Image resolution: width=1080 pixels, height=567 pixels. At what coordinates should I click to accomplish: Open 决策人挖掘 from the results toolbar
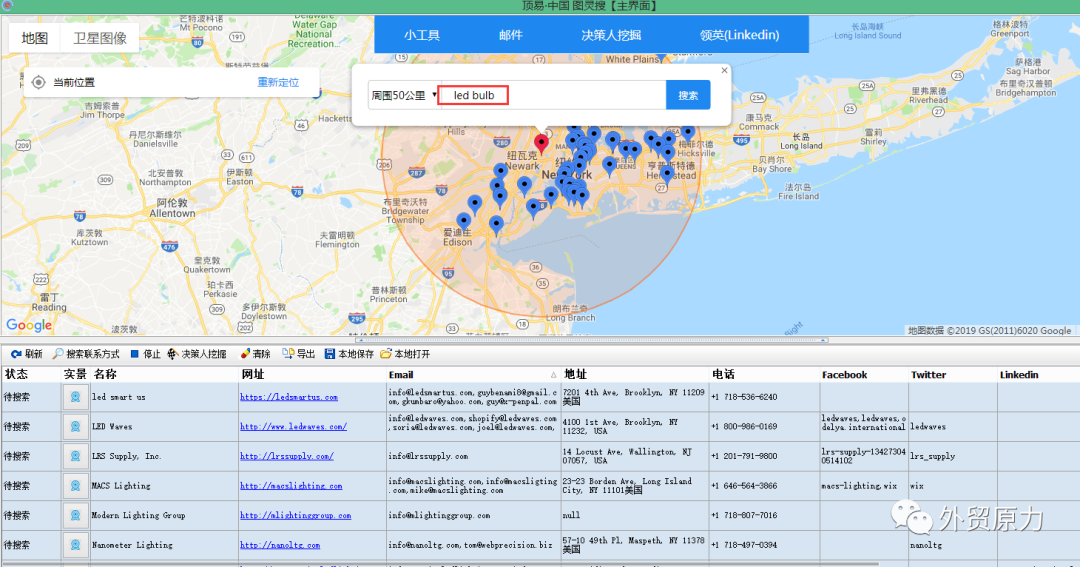coord(196,354)
